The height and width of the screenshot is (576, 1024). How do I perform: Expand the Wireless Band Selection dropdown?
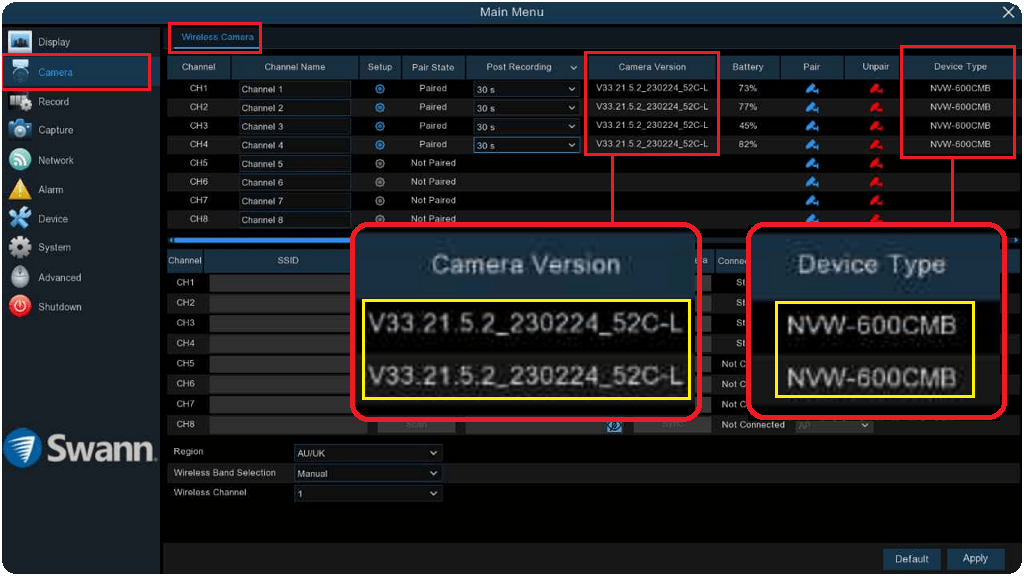coord(367,473)
